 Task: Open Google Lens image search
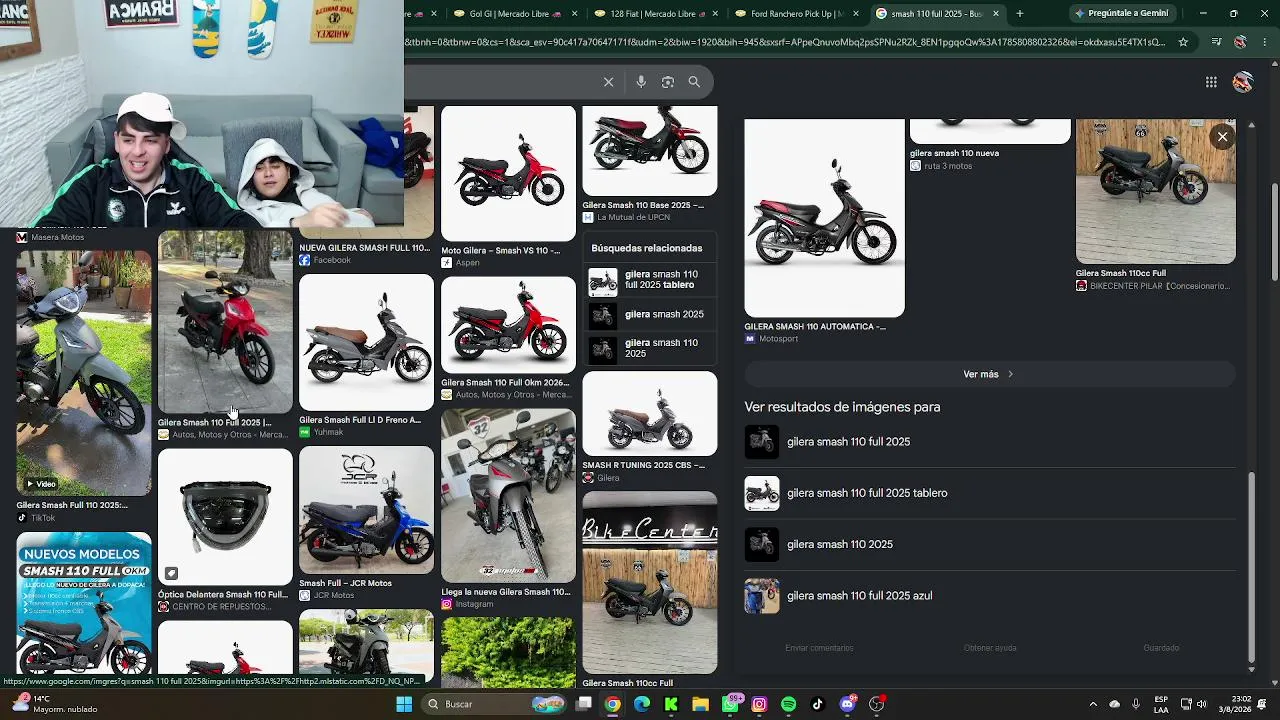click(668, 82)
